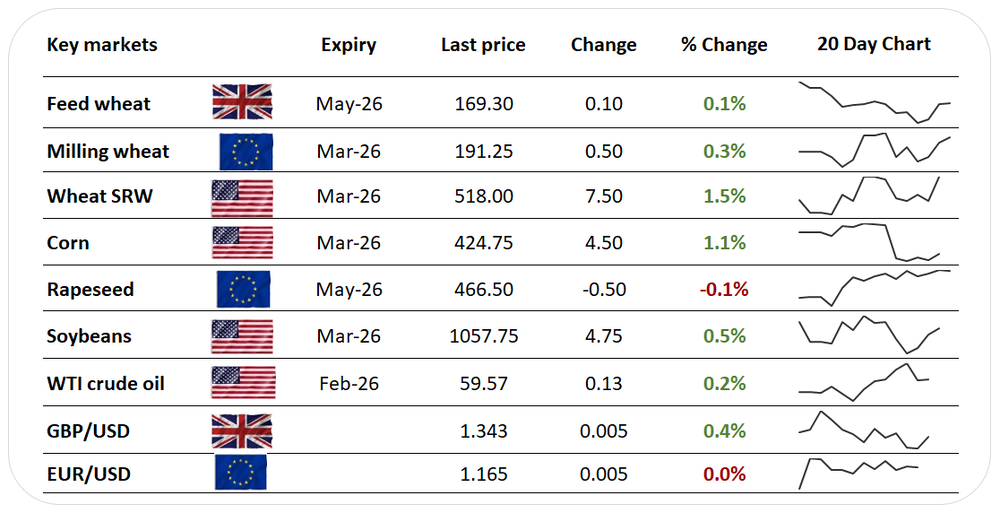The image size is (1000, 513).
Task: Open the EUR/USD 20 day sparkline chart
Action: [860, 470]
